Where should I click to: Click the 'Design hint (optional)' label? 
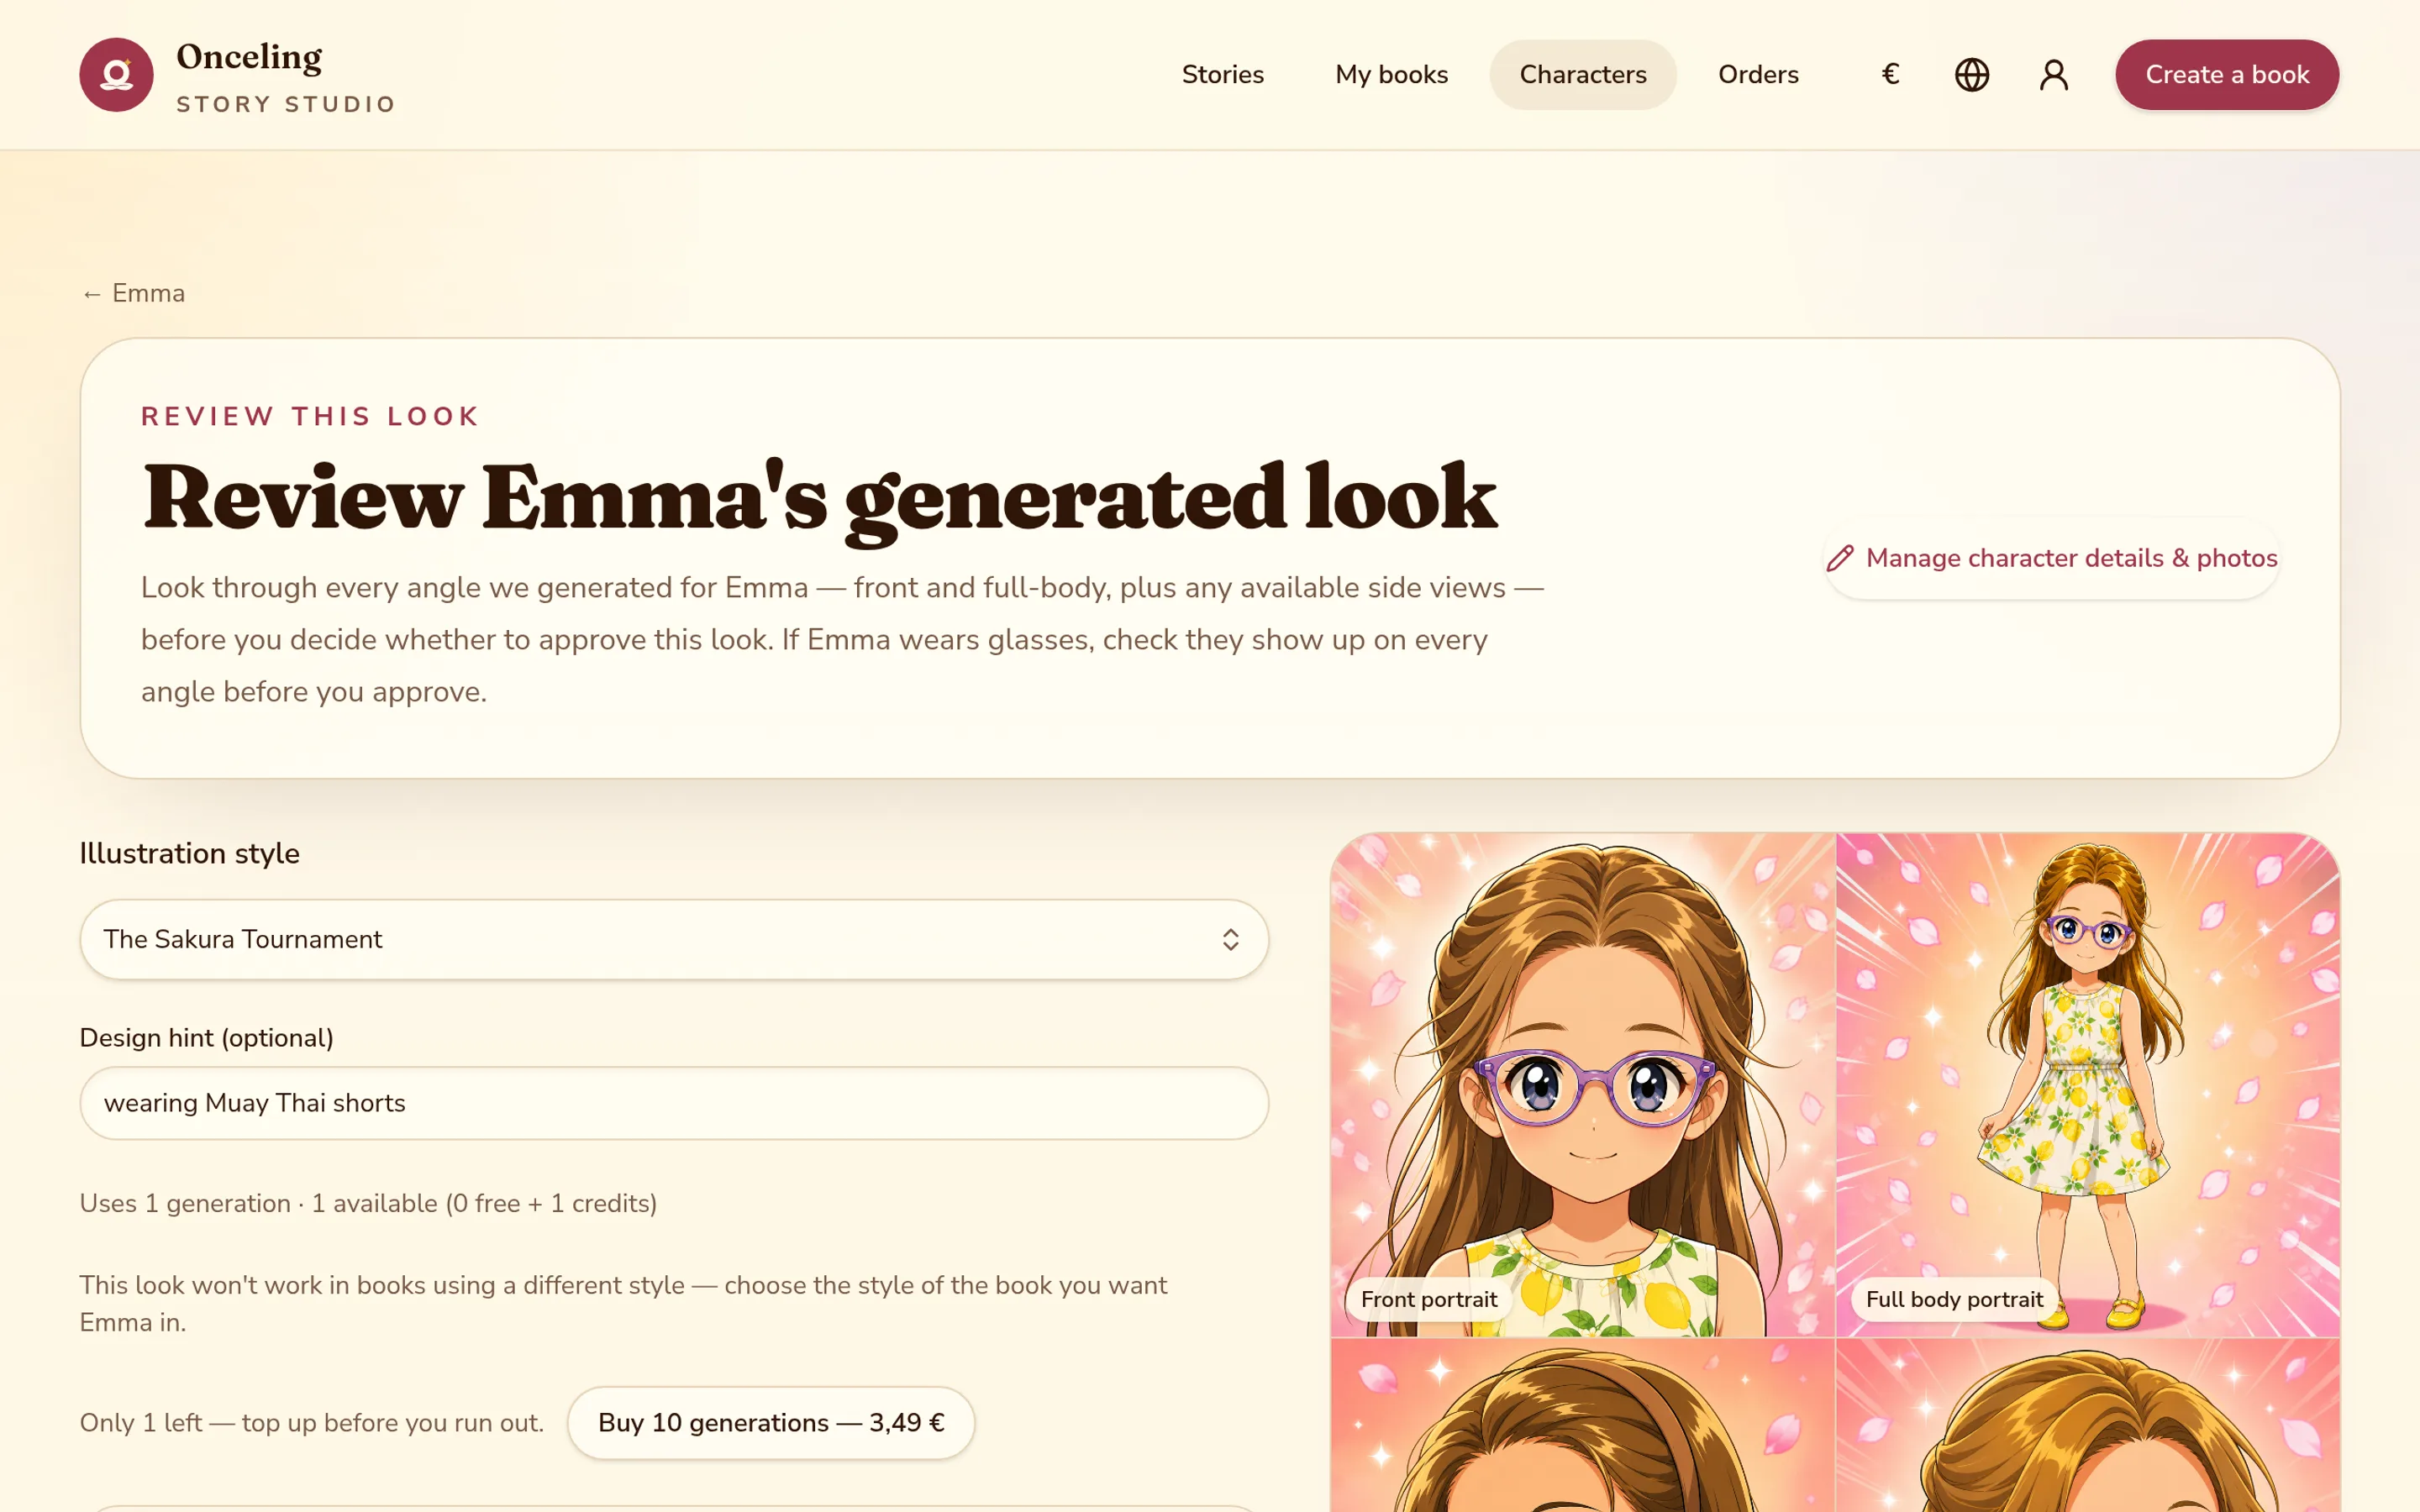[206, 1037]
